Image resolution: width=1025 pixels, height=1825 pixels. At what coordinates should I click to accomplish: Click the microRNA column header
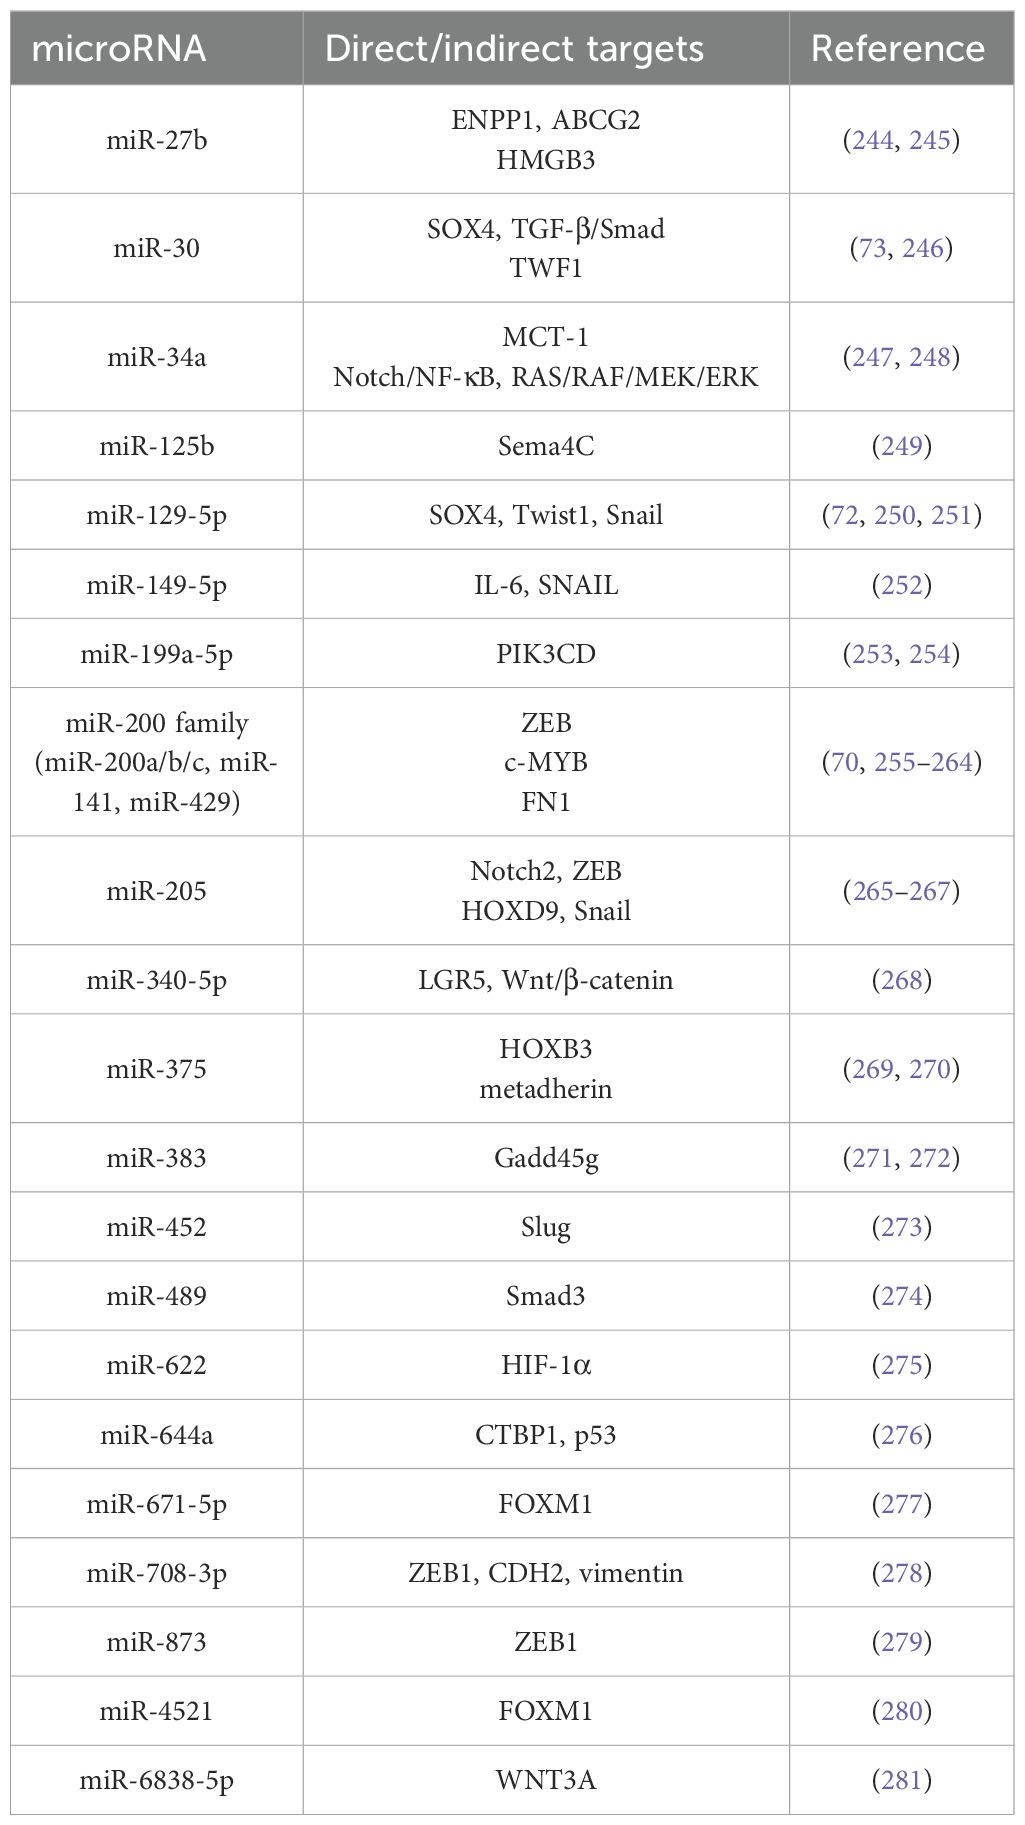[x=119, y=49]
